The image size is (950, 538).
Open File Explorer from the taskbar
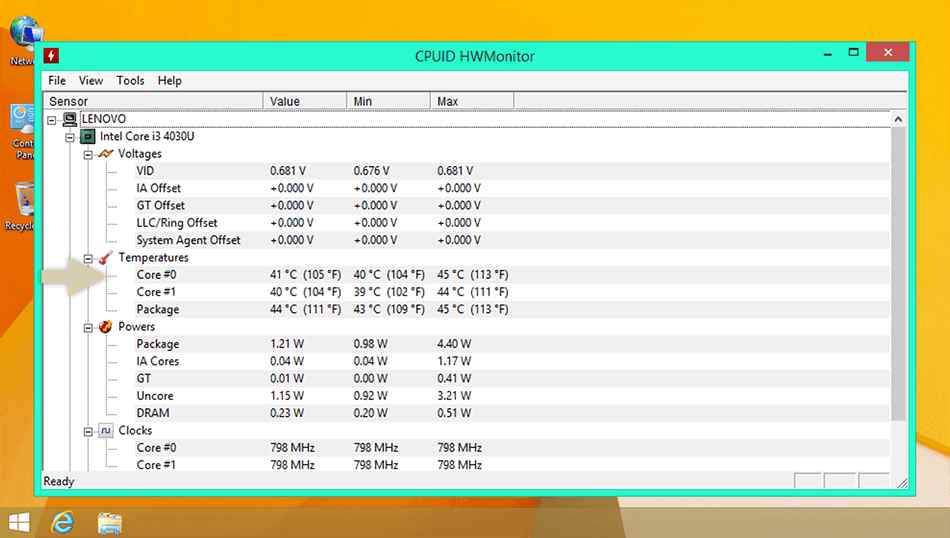pos(110,523)
